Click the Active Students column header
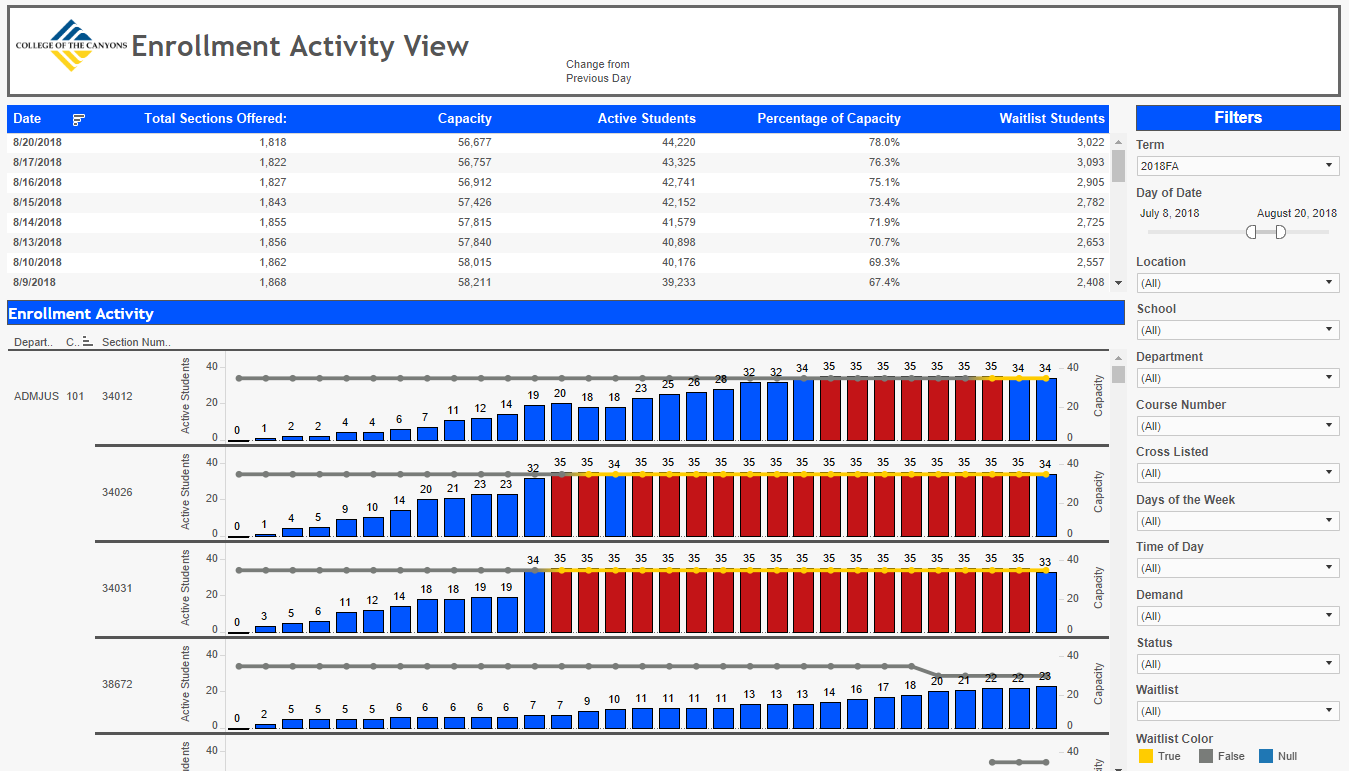The width and height of the screenshot is (1352, 771). point(647,119)
